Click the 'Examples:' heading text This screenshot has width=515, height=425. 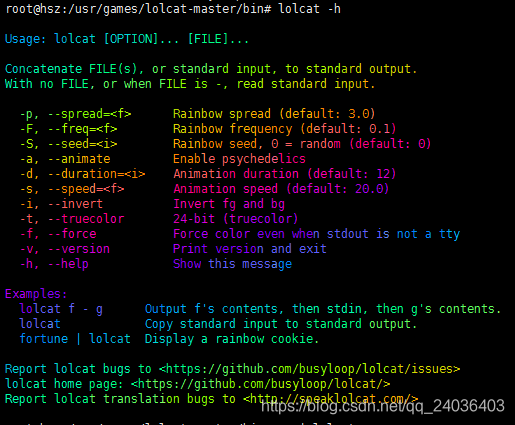coord(36,294)
